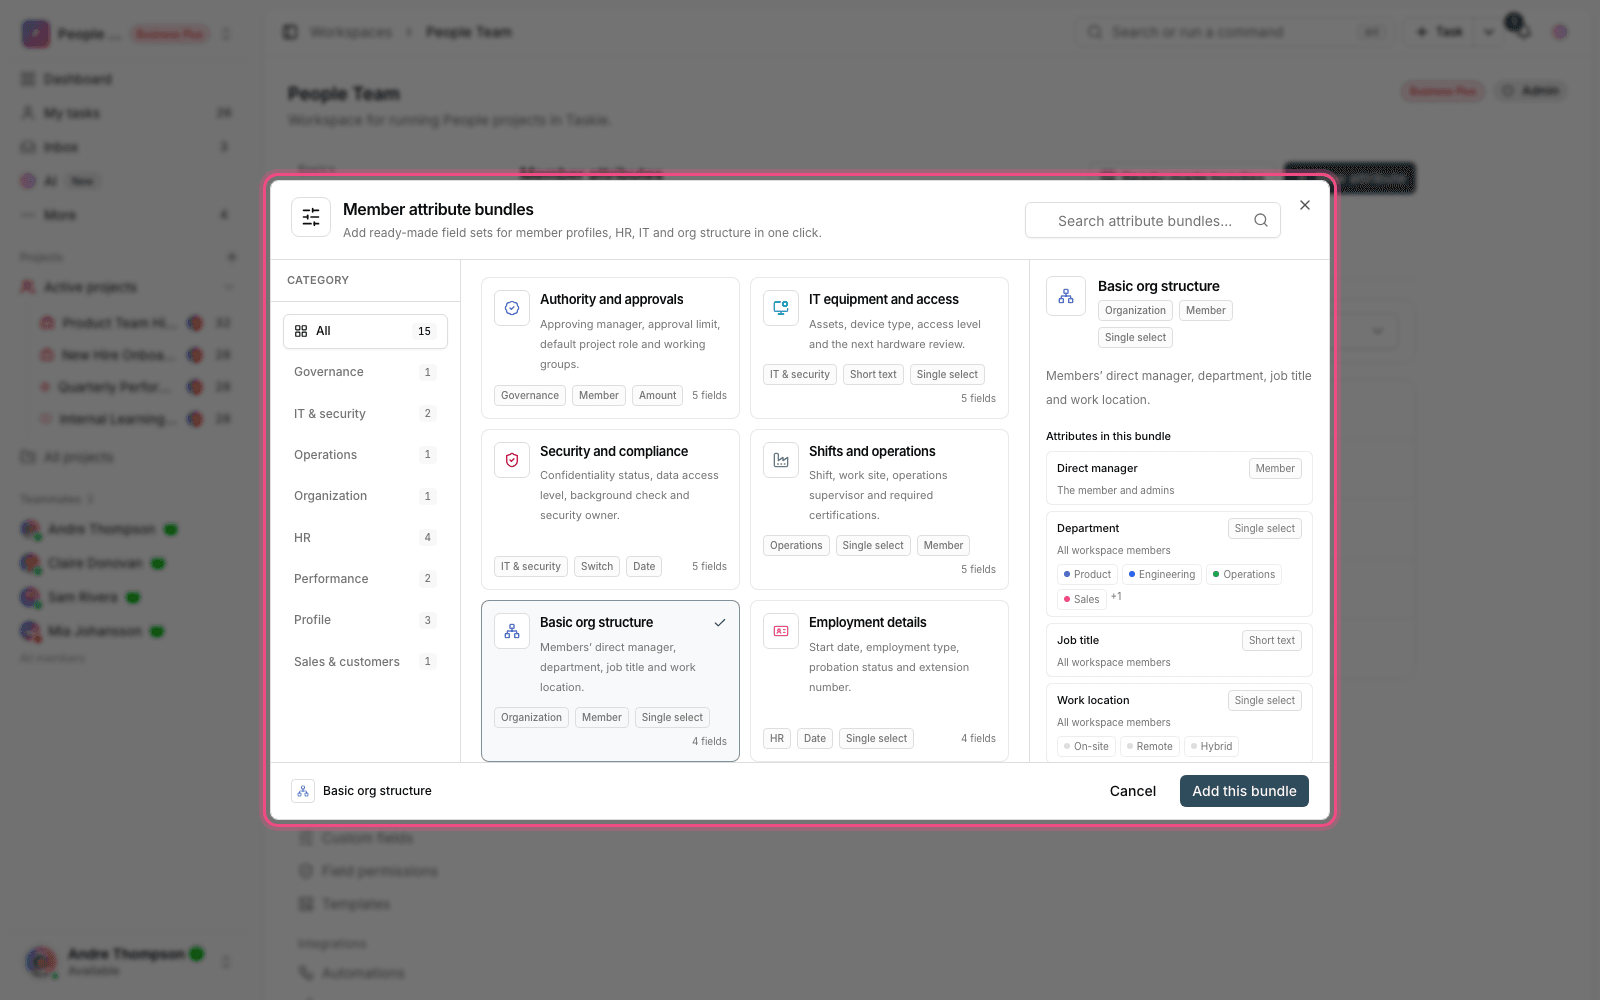The image size is (1600, 1000).
Task: Click the magnifier icon in bundle search
Action: pyautogui.click(x=1261, y=221)
